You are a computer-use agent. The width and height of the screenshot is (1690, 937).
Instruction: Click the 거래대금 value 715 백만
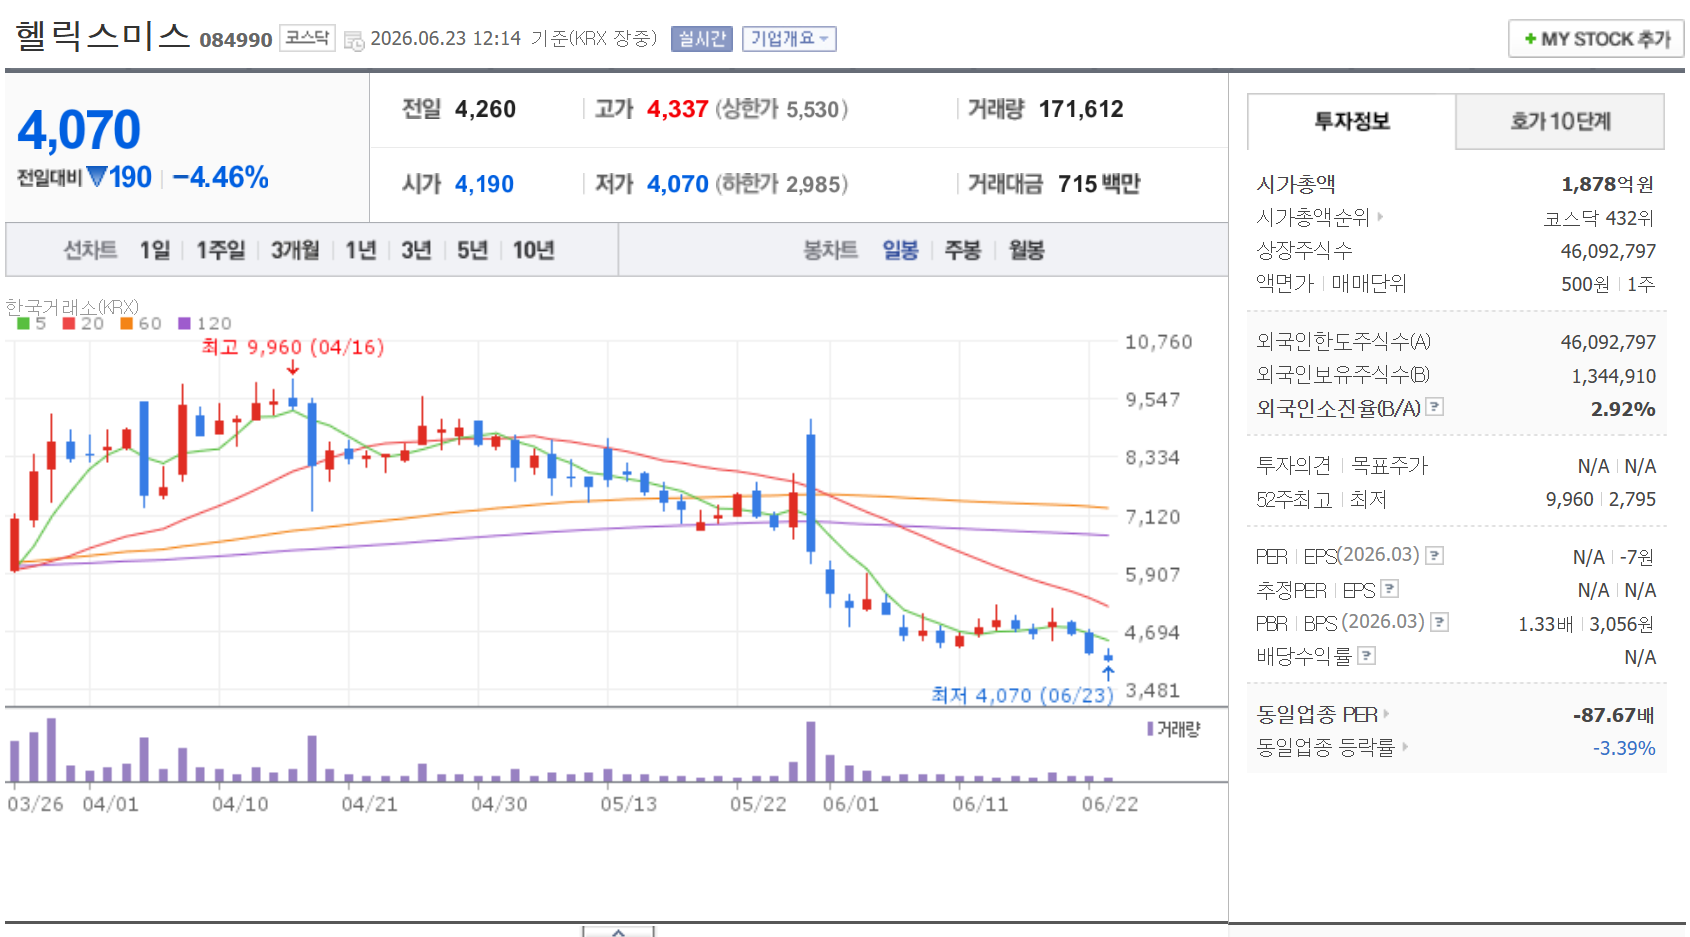[1099, 184]
